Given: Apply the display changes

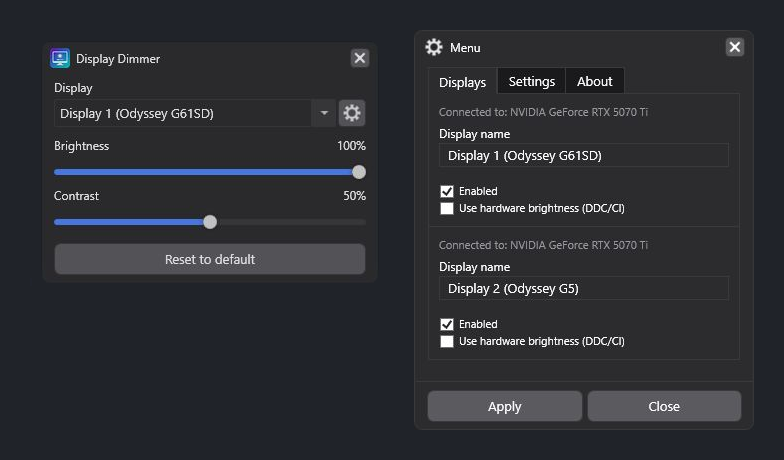Looking at the screenshot, I should pos(504,406).
